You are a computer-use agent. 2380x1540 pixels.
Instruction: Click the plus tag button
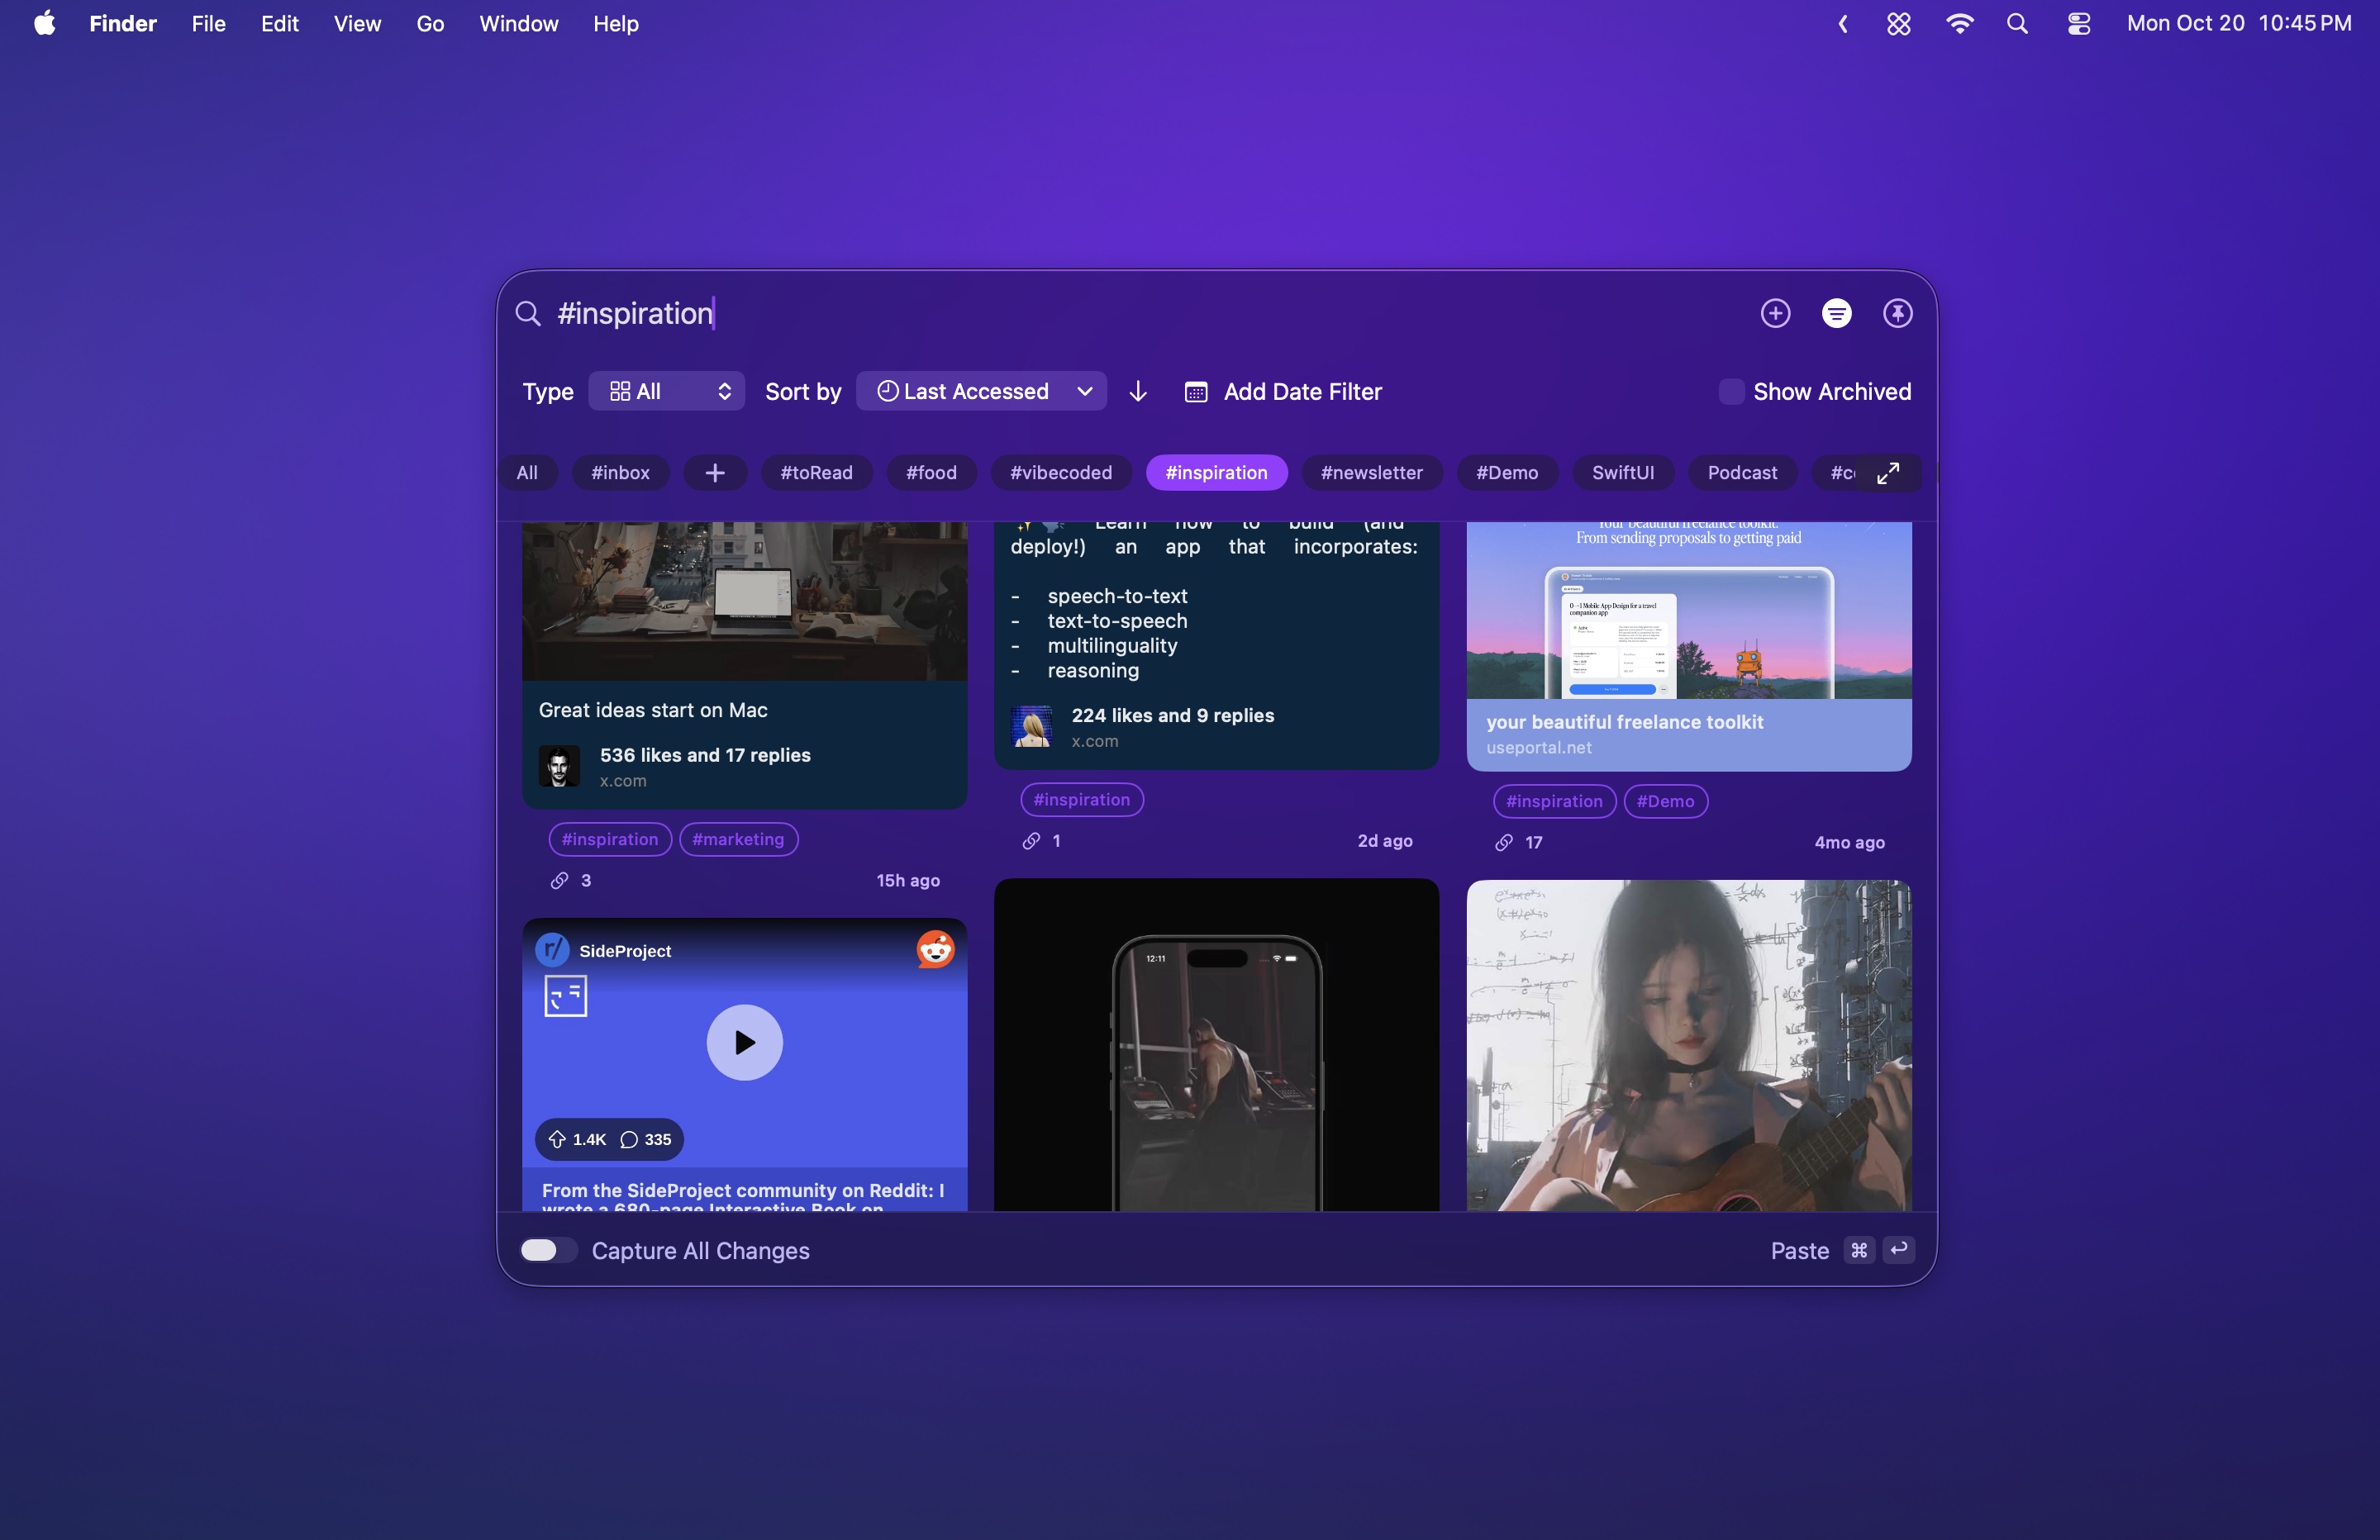(714, 473)
